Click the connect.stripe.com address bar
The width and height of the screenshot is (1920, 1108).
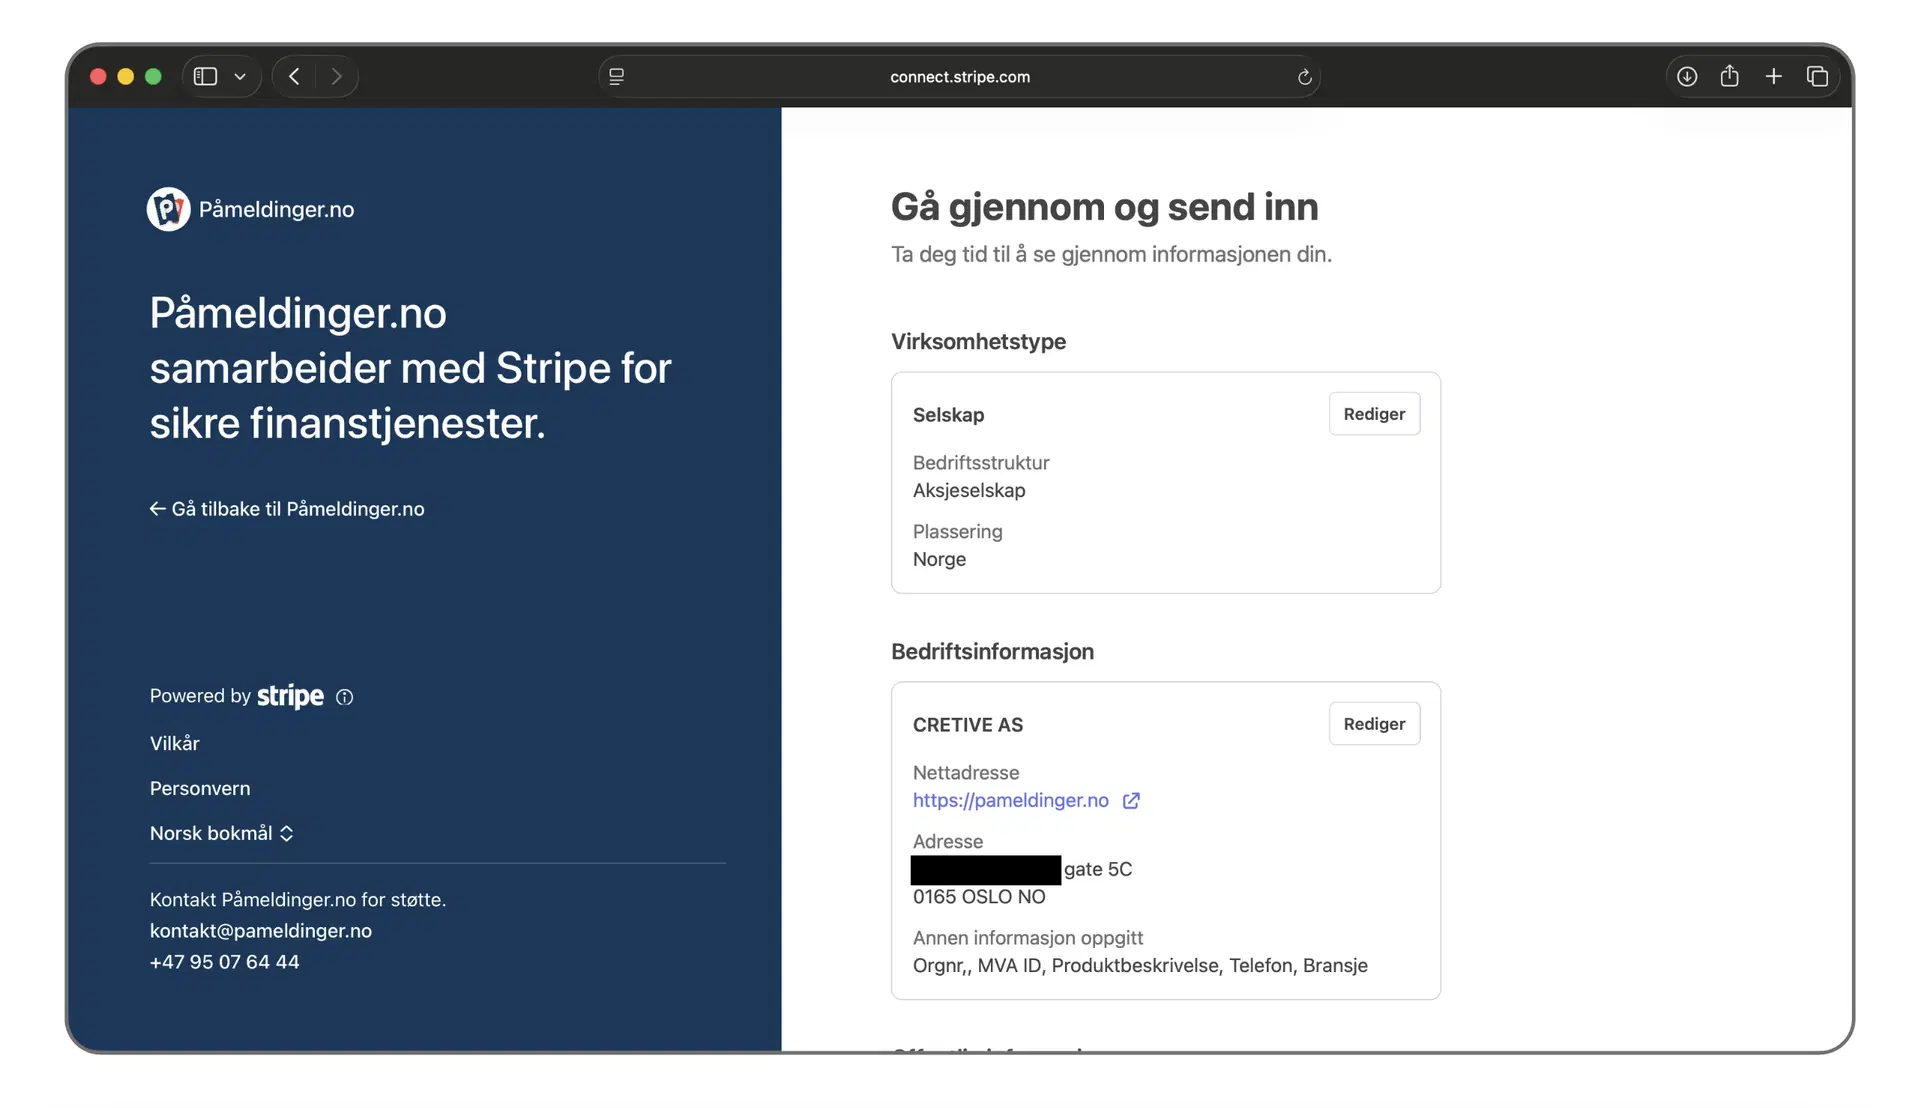(959, 76)
